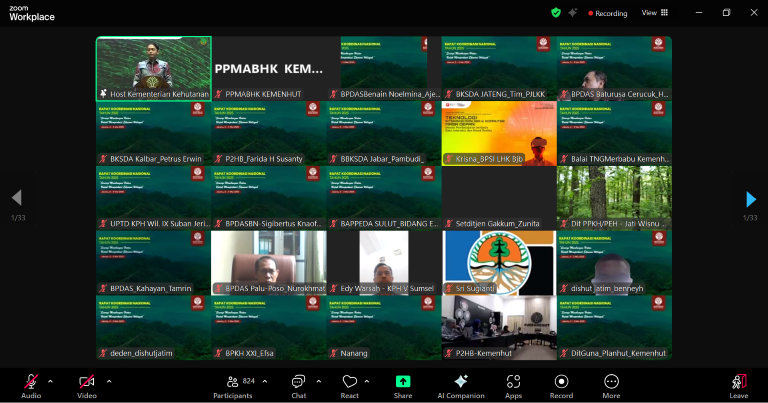
Task: Leave the meeting
Action: tap(739, 383)
